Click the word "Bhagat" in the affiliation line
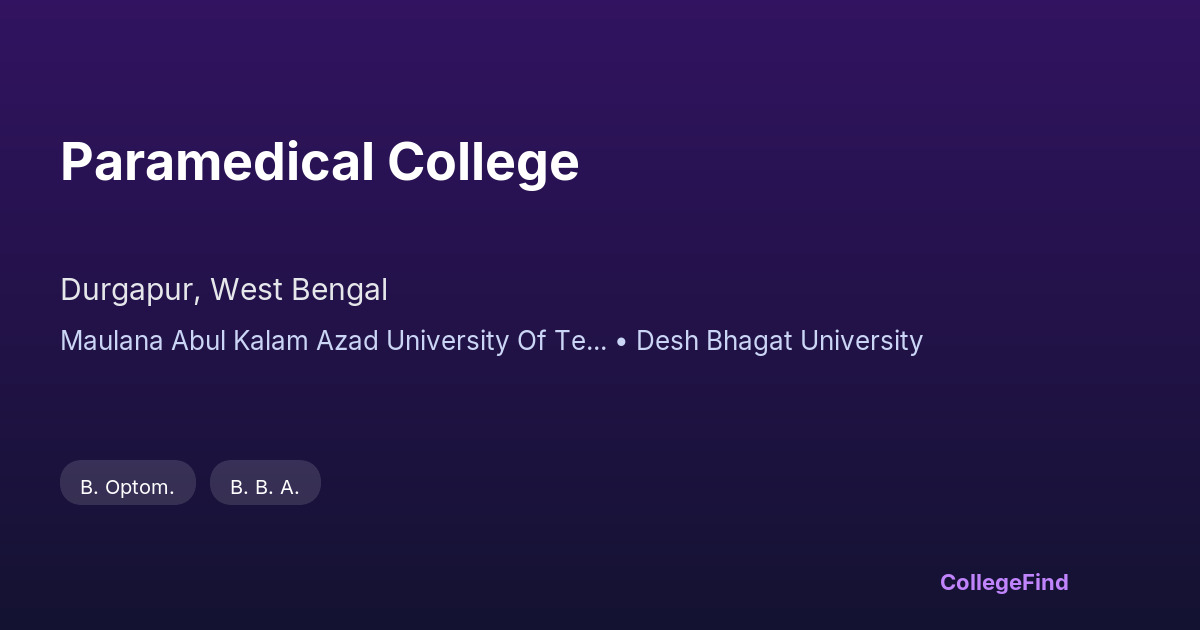Screen dimensions: 1200x630 (x=747, y=341)
